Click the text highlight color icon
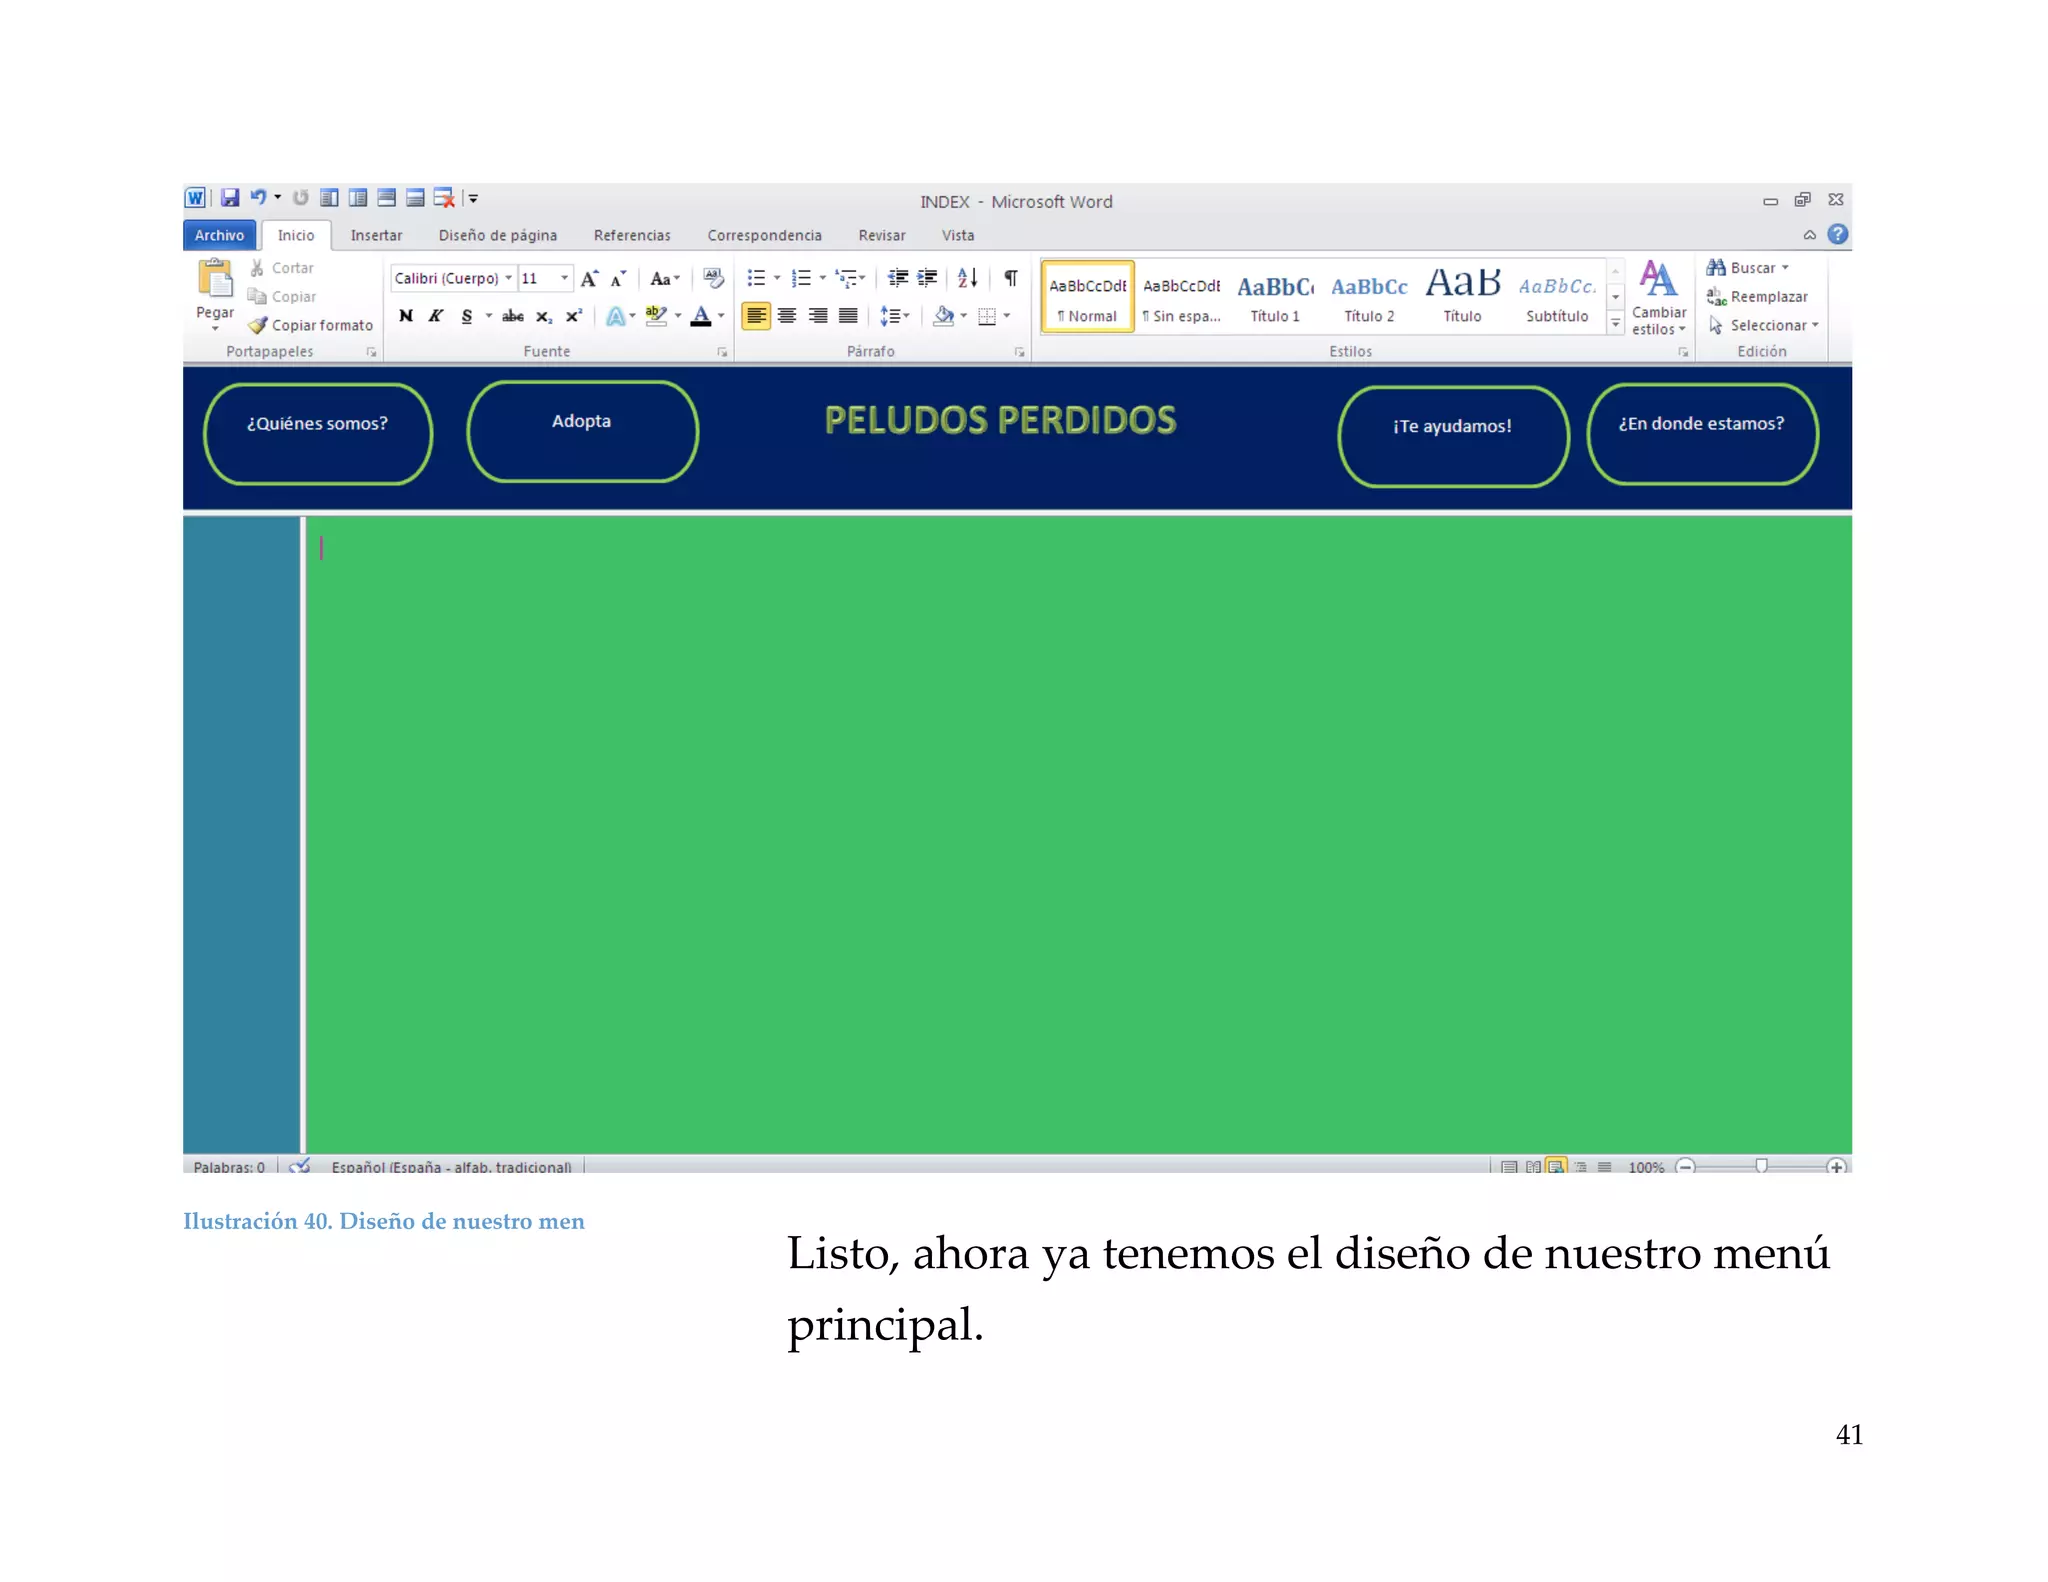The width and height of the screenshot is (2048, 1582). pos(656,316)
